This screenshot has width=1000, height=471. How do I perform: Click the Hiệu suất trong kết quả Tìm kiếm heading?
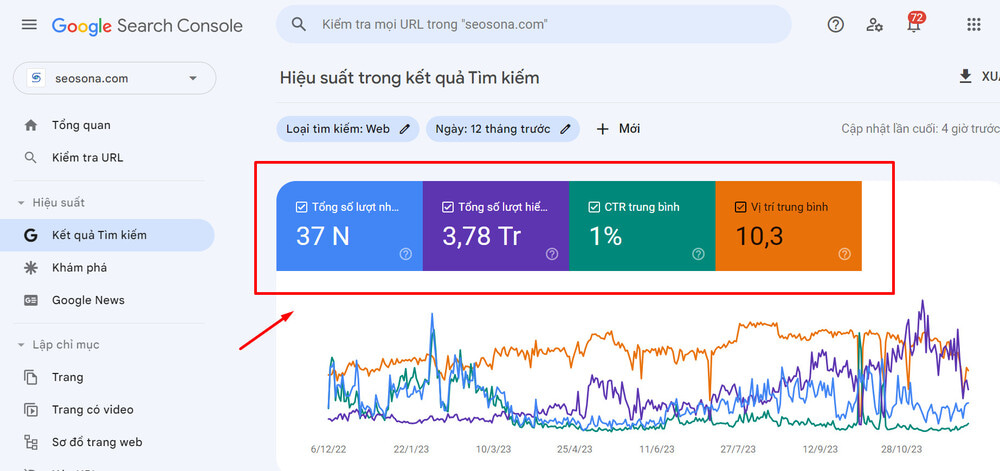pyautogui.click(x=409, y=78)
